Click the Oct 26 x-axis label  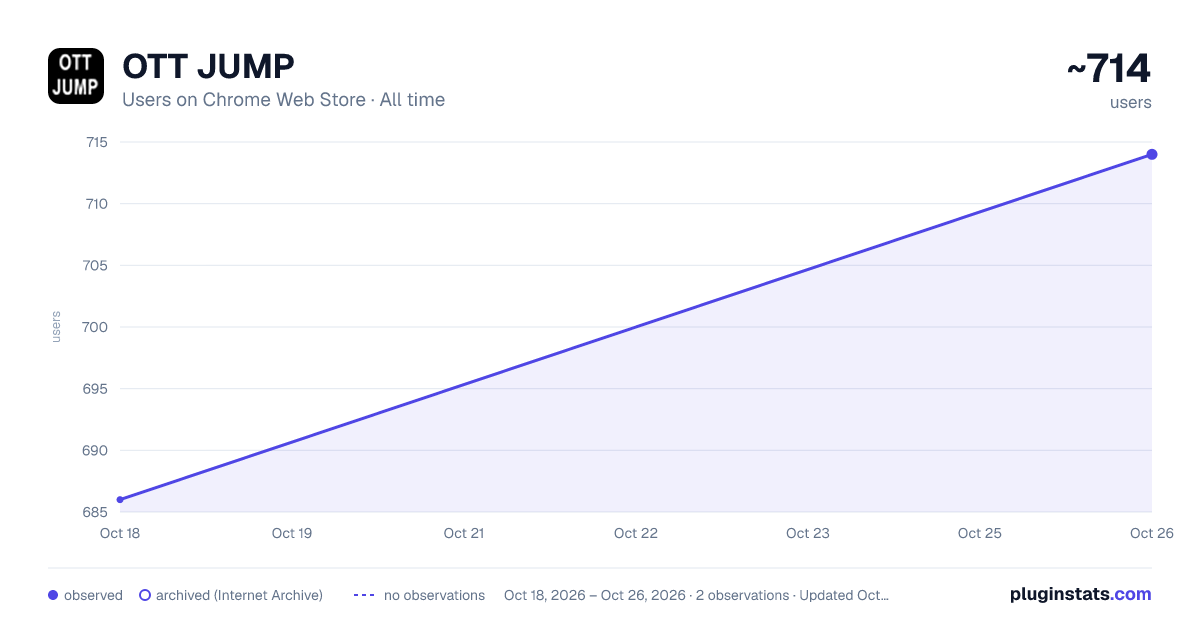tap(1152, 533)
